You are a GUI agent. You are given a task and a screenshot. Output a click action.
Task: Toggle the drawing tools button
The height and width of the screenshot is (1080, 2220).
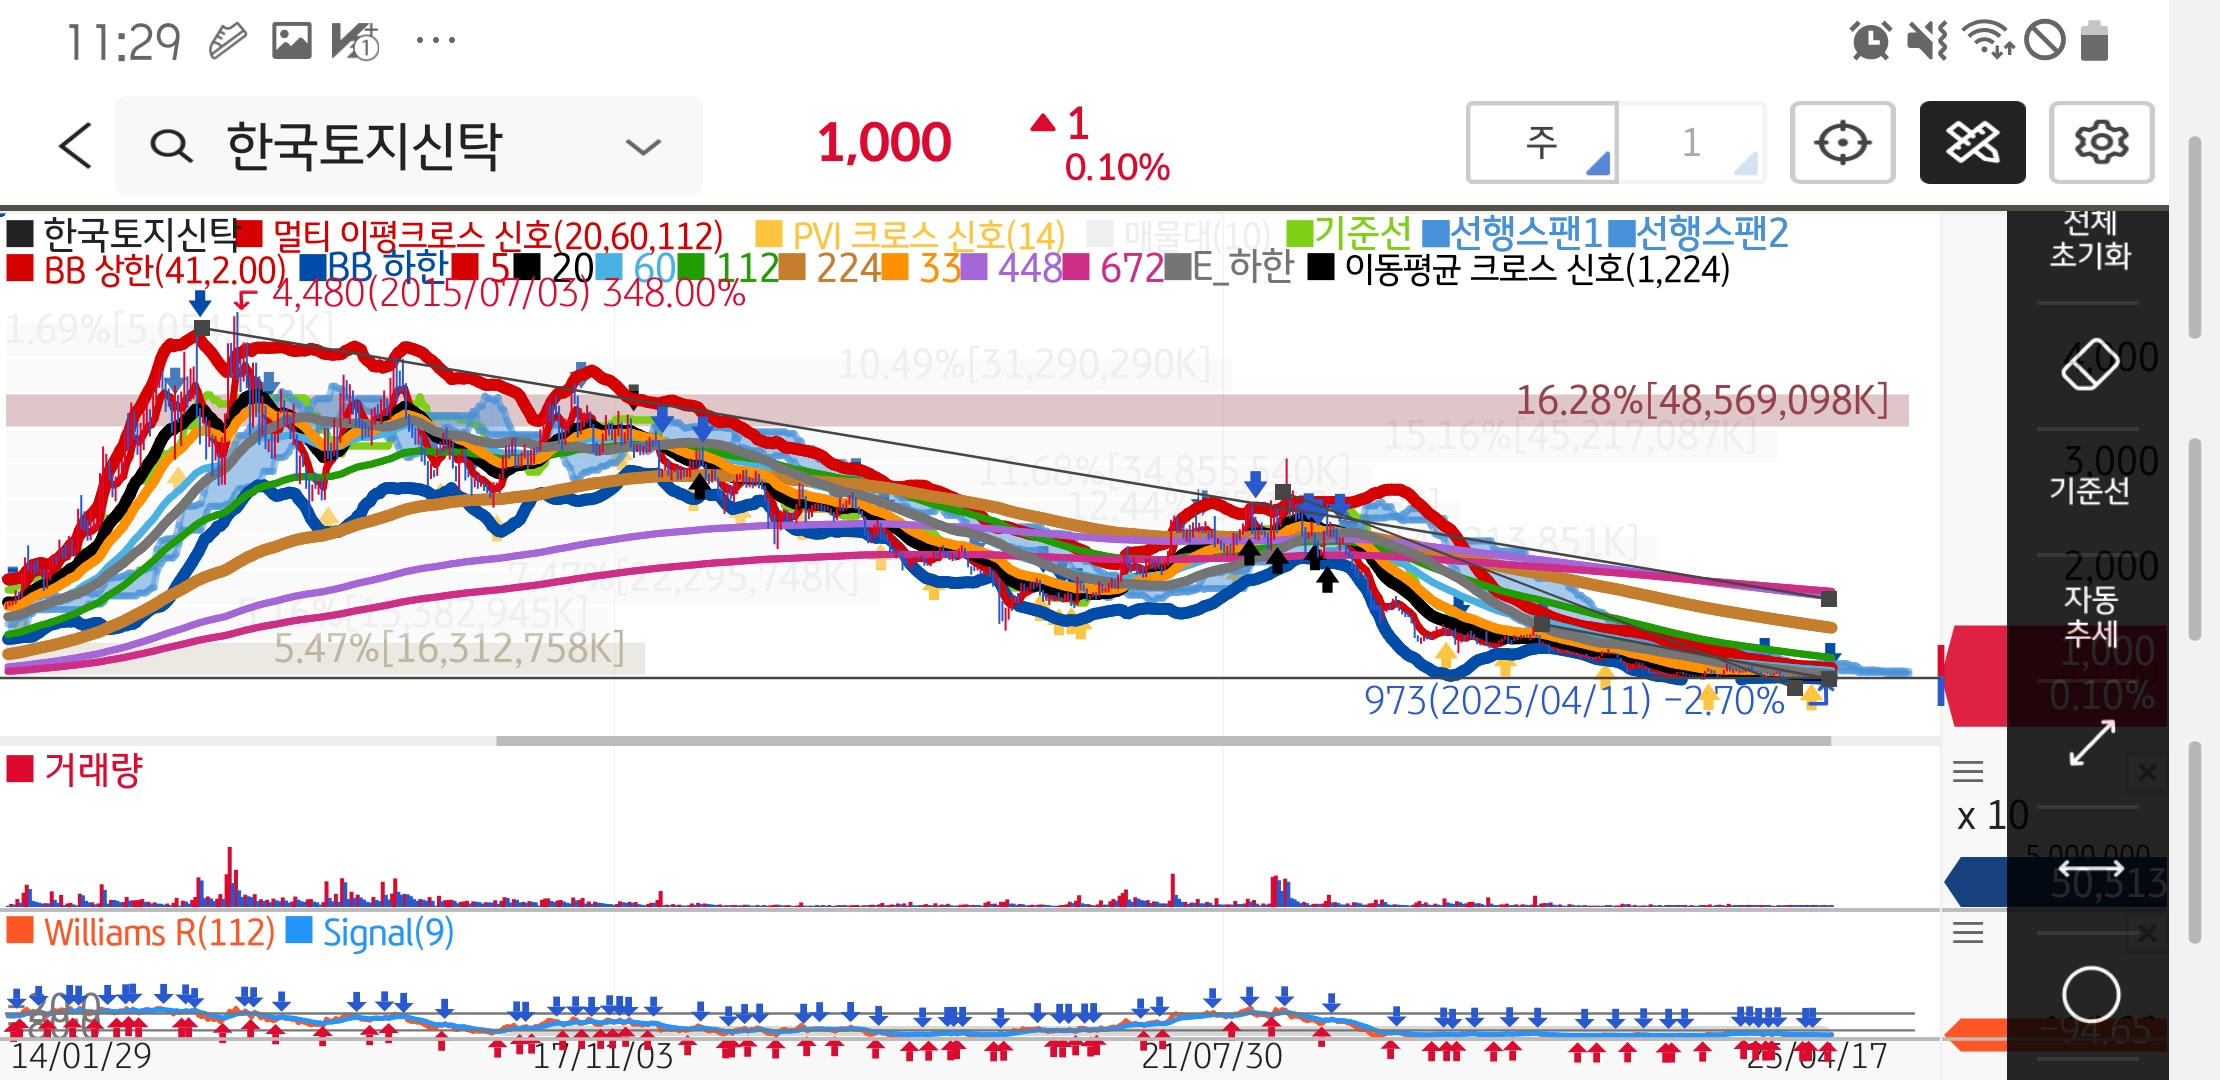tap(1972, 142)
